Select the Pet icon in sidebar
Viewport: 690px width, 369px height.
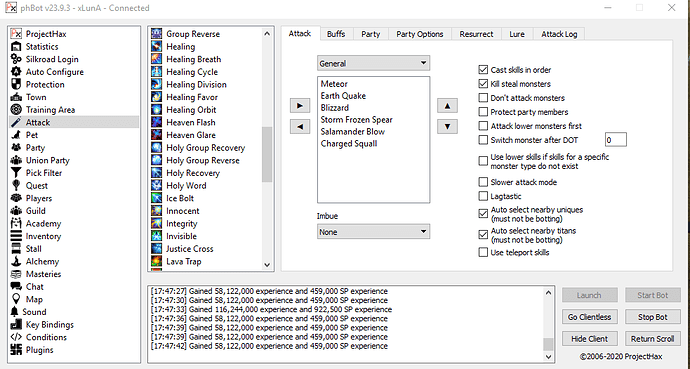16,135
